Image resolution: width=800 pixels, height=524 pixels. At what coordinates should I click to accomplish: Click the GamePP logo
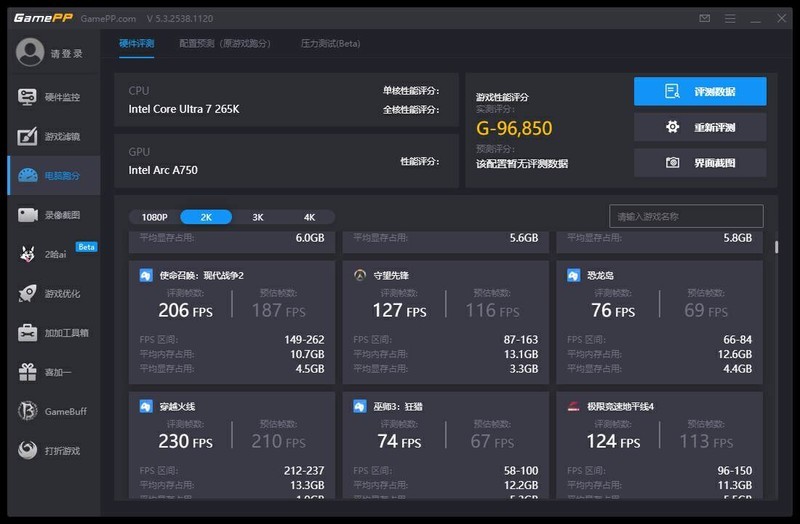click(x=43, y=18)
